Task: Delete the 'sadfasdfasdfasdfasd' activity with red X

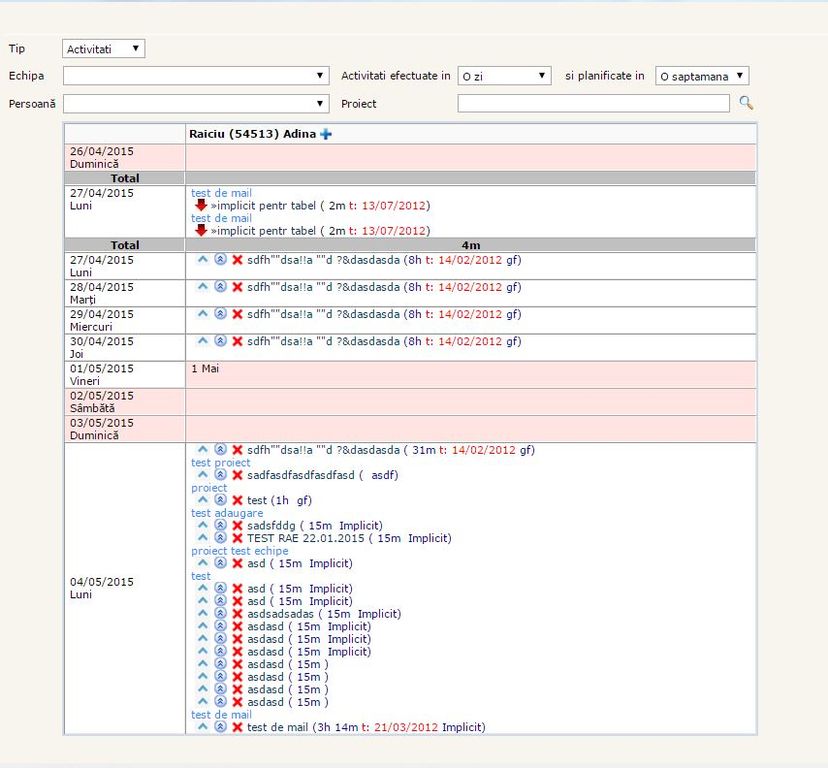Action: pyautogui.click(x=237, y=475)
